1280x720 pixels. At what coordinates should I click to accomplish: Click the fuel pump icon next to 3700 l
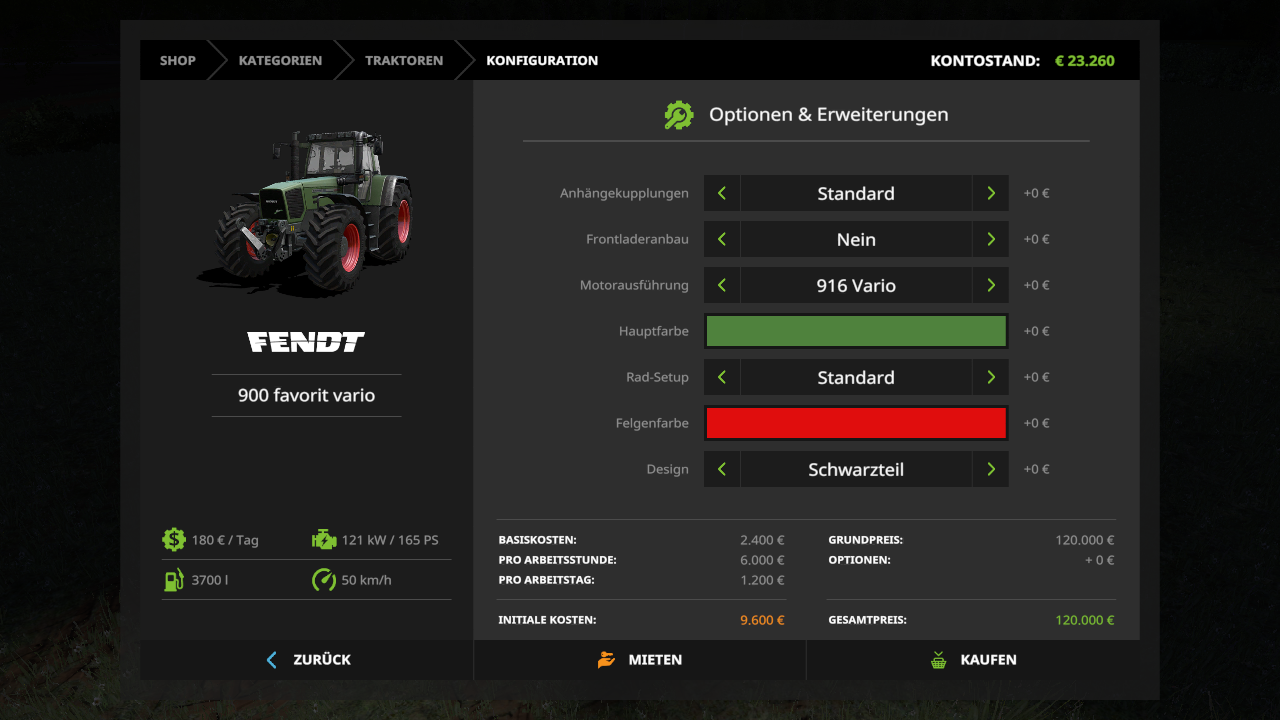[x=174, y=580]
